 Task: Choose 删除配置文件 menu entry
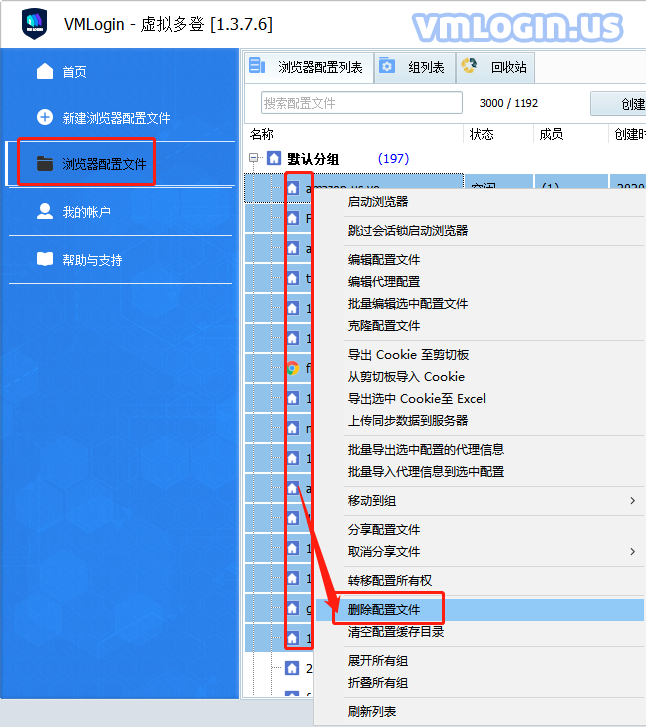point(384,610)
